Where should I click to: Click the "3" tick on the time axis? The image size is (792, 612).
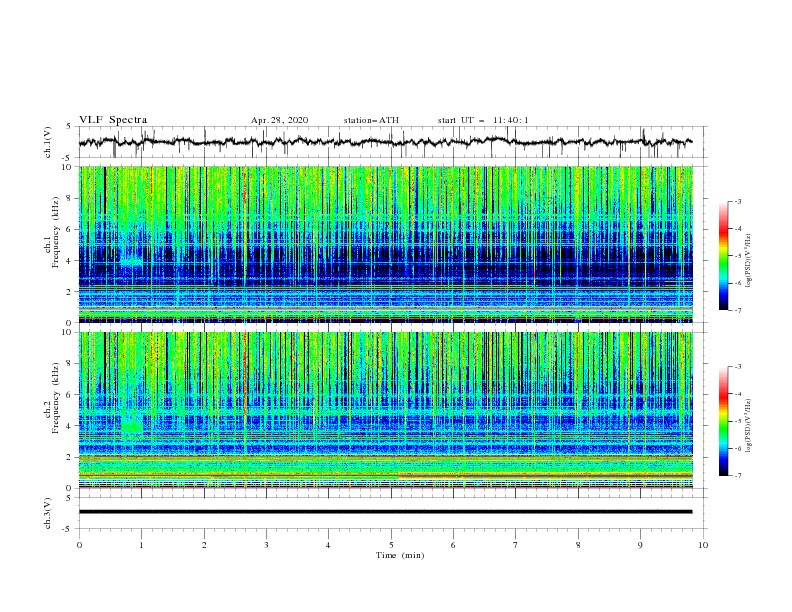click(x=266, y=545)
